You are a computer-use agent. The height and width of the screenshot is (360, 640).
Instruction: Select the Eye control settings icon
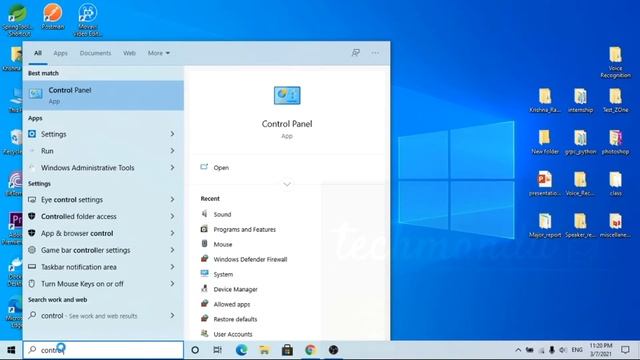(32, 200)
